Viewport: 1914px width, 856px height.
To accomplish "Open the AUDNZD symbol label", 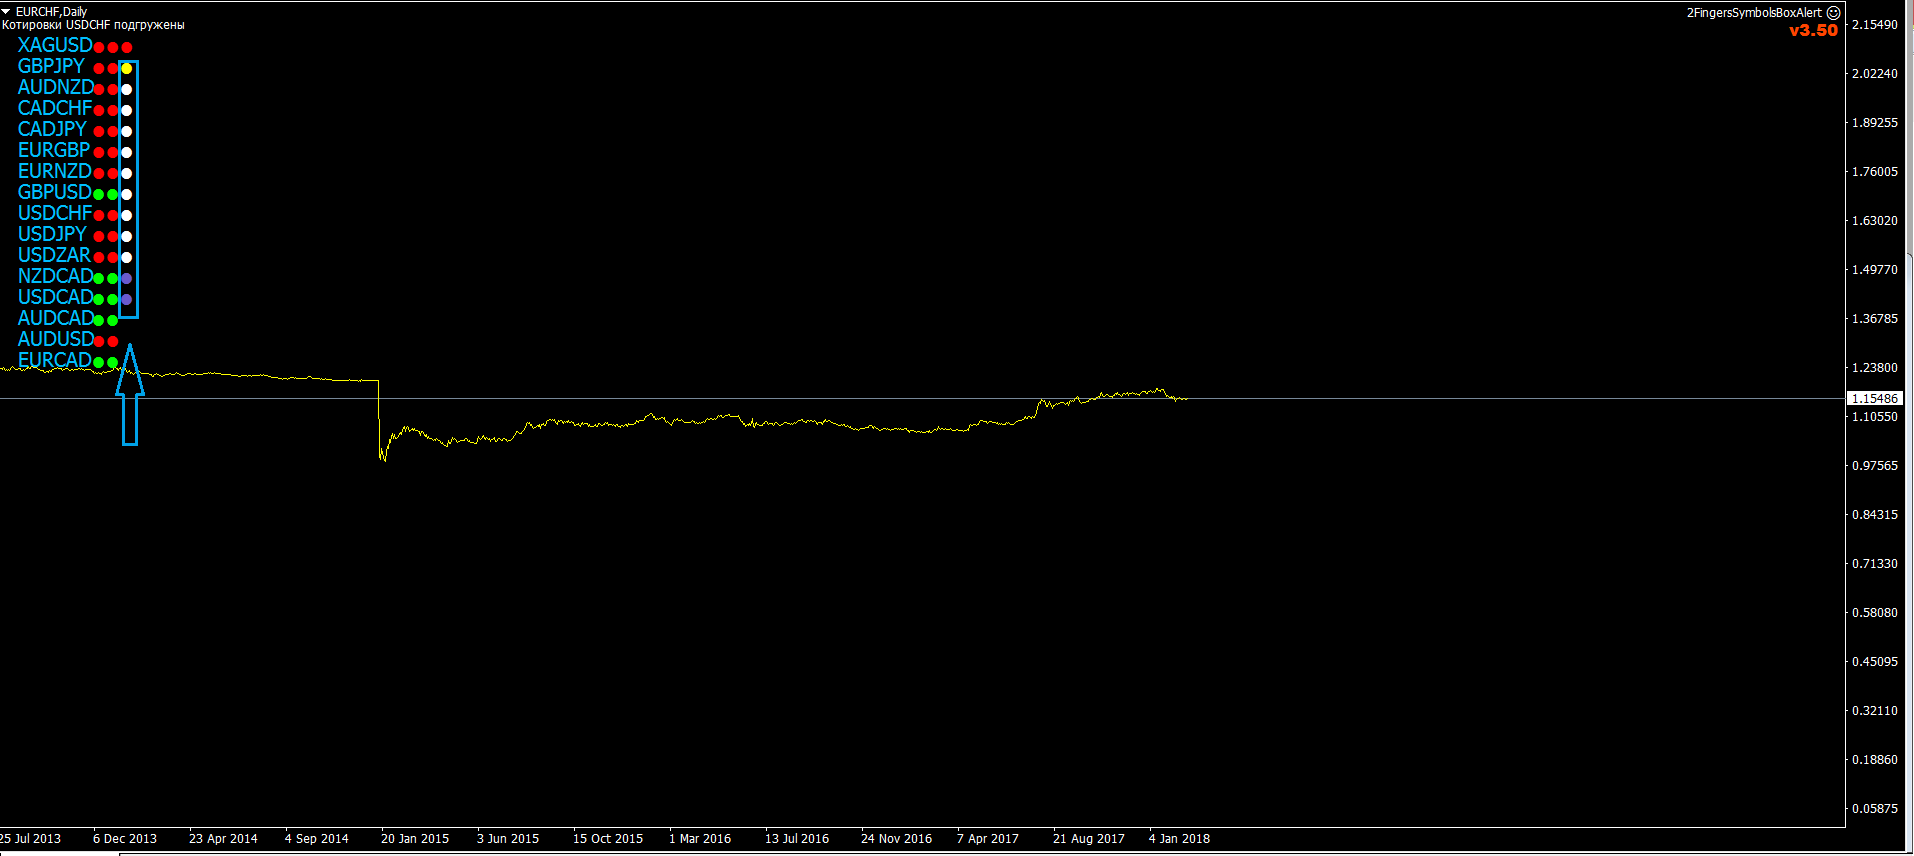I will click(56, 87).
